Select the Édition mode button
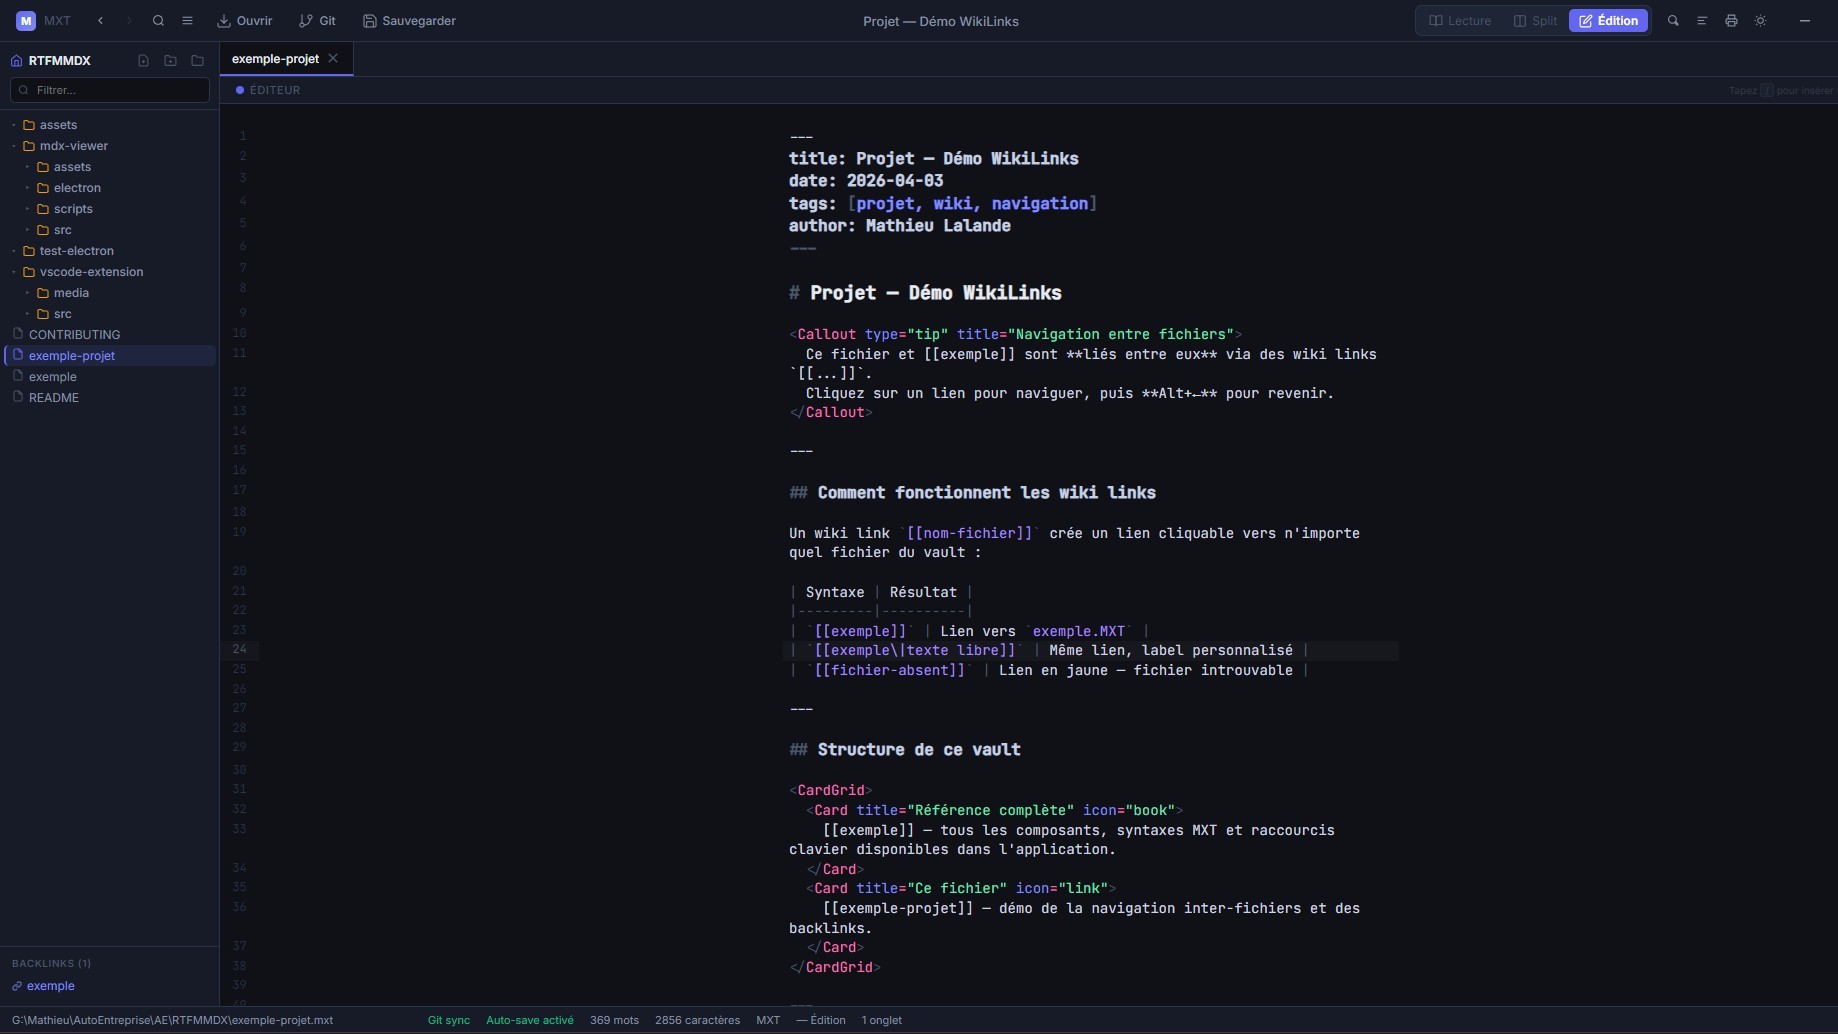 tap(1608, 20)
